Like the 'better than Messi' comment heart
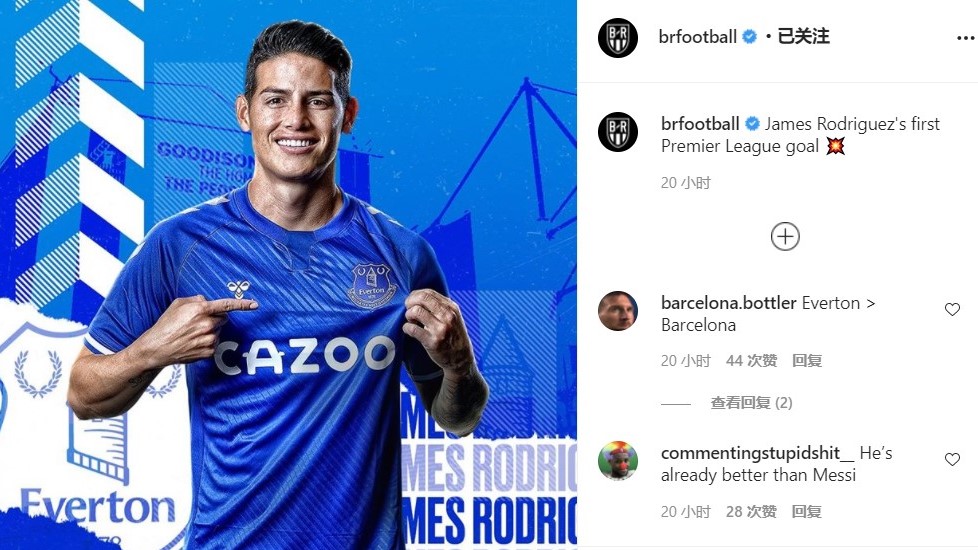 pos(952,460)
